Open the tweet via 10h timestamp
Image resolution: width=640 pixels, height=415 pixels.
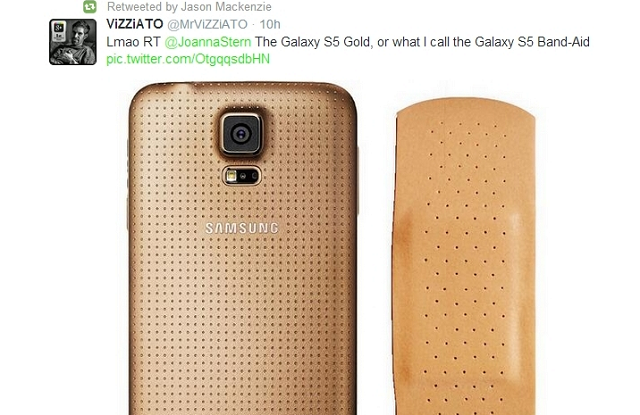click(x=270, y=24)
